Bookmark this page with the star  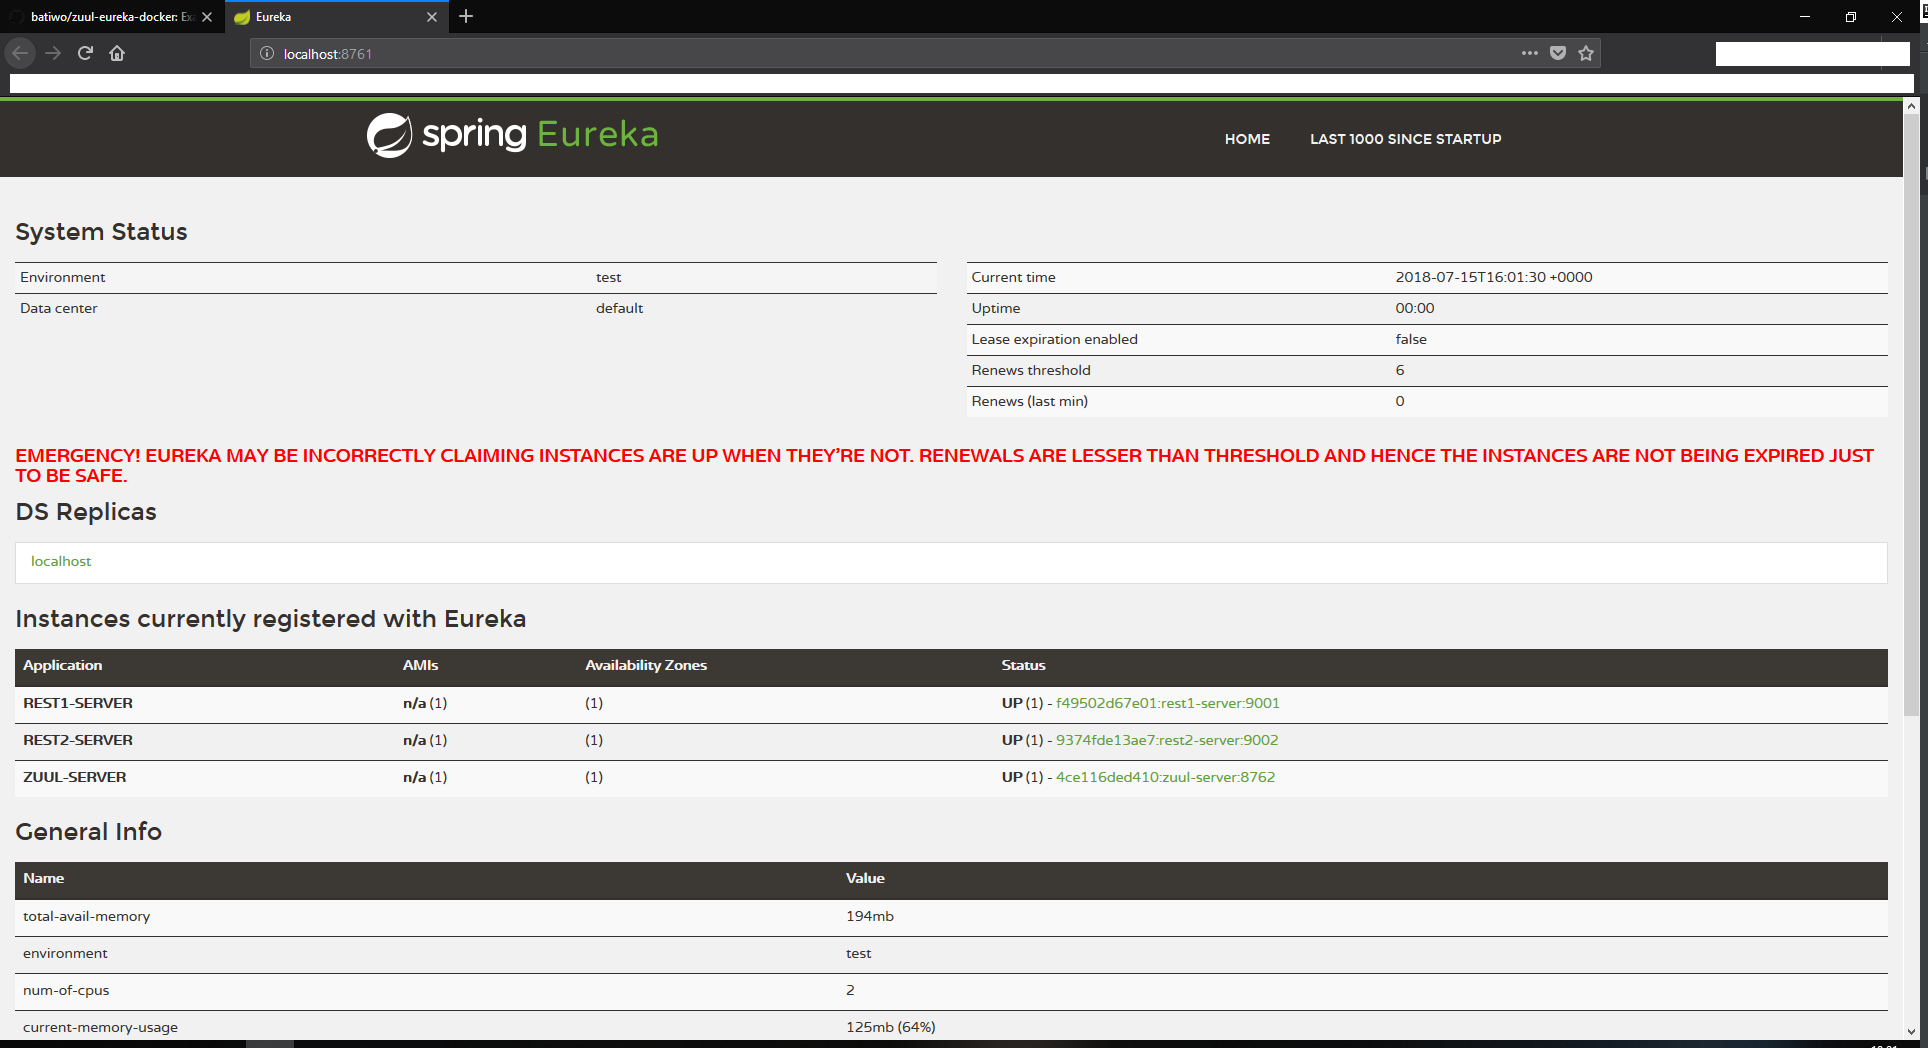tap(1586, 53)
